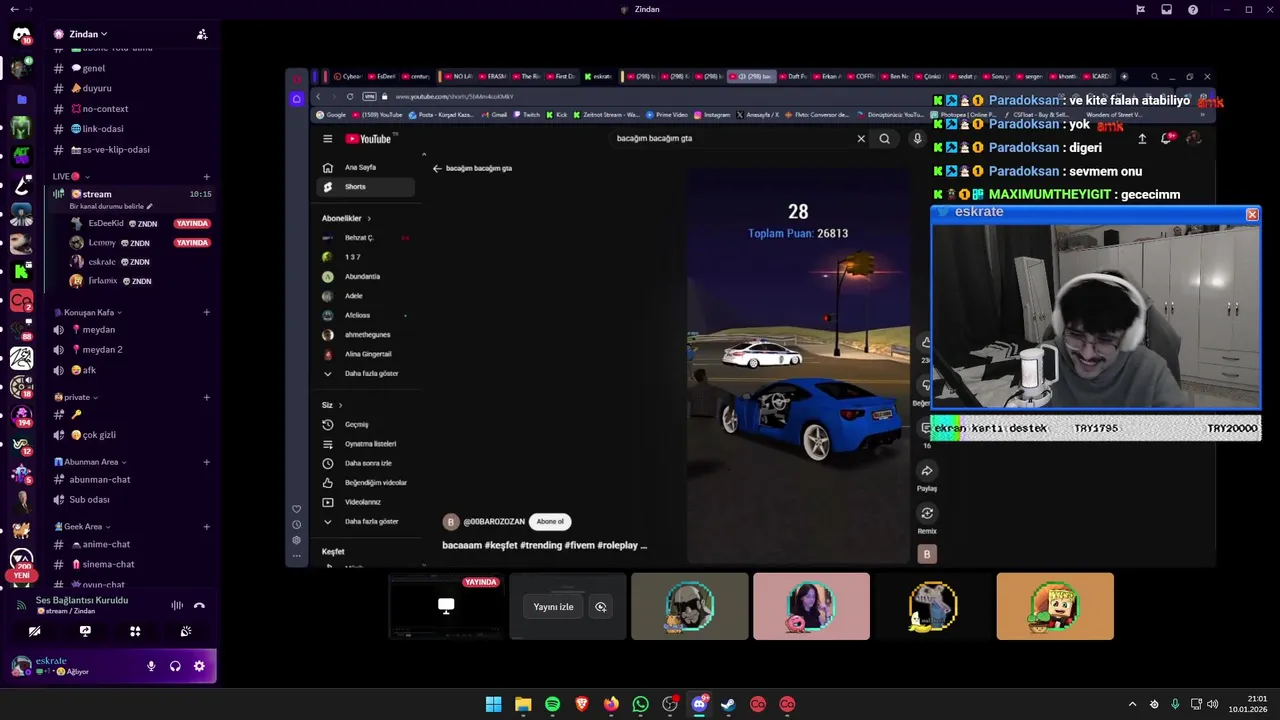Toggle microphone mute in user panel
The width and height of the screenshot is (1280, 720).
[x=151, y=666]
